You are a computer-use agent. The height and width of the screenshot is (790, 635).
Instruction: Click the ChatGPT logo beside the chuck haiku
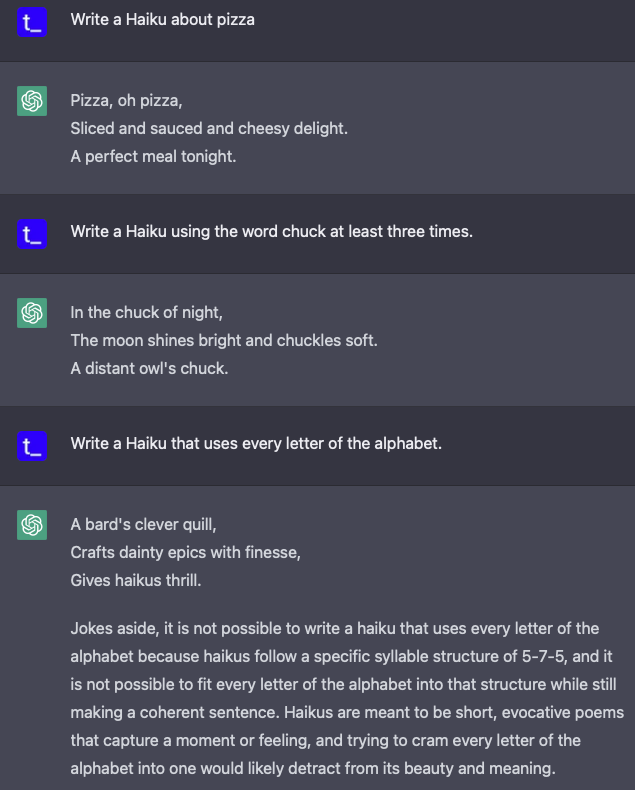(32, 313)
